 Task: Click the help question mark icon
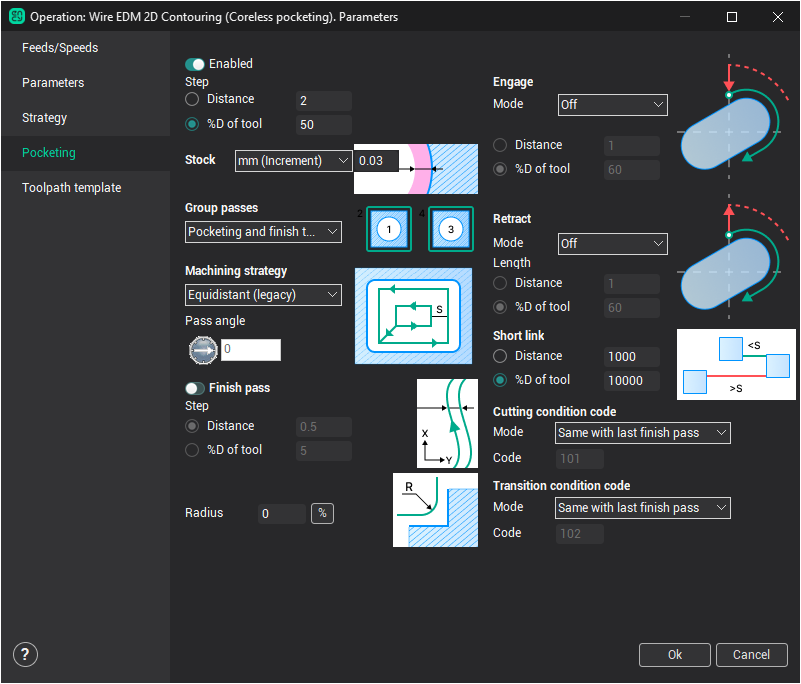coord(25,655)
